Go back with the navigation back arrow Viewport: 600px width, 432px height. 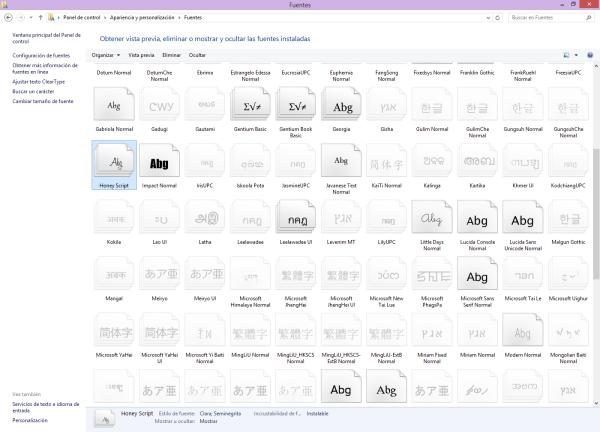tap(9, 17)
